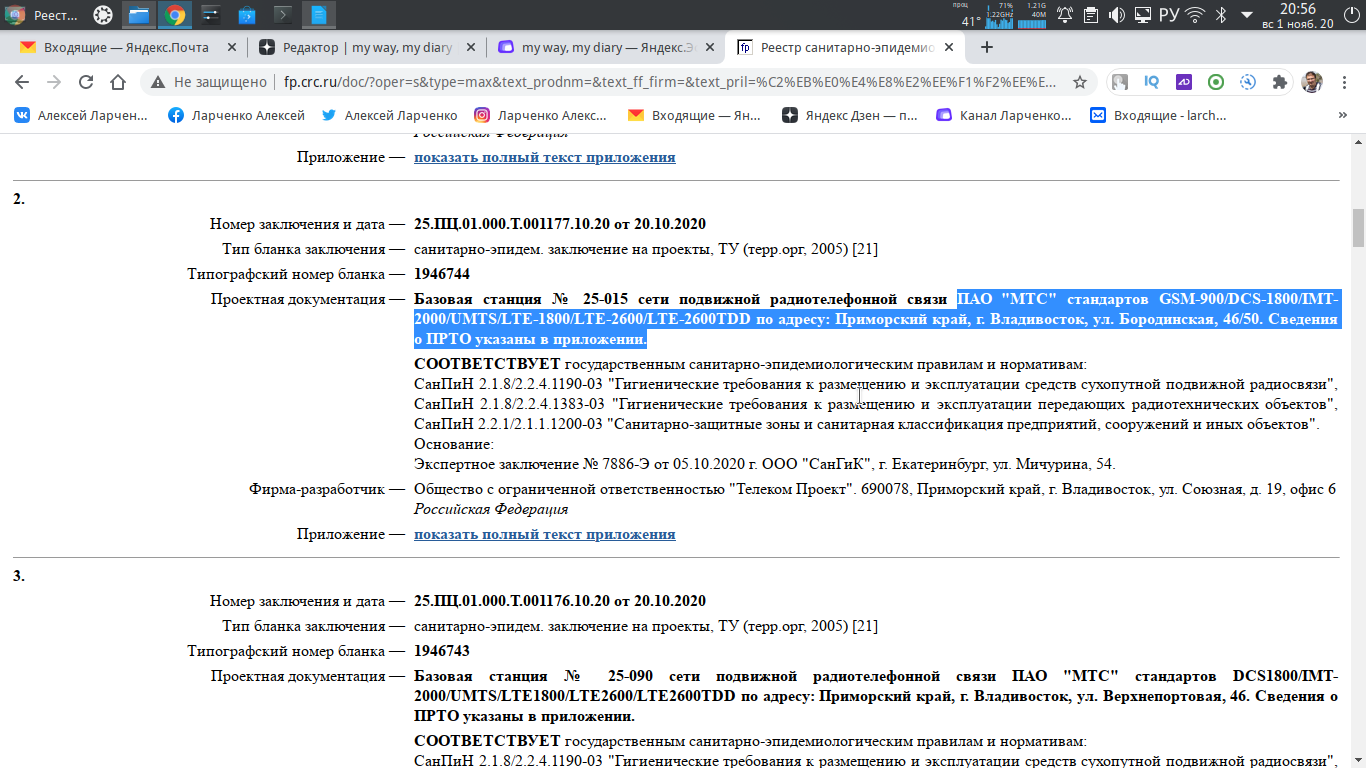Click the clock showing 20:56
1366x768 pixels.
click(1297, 9)
